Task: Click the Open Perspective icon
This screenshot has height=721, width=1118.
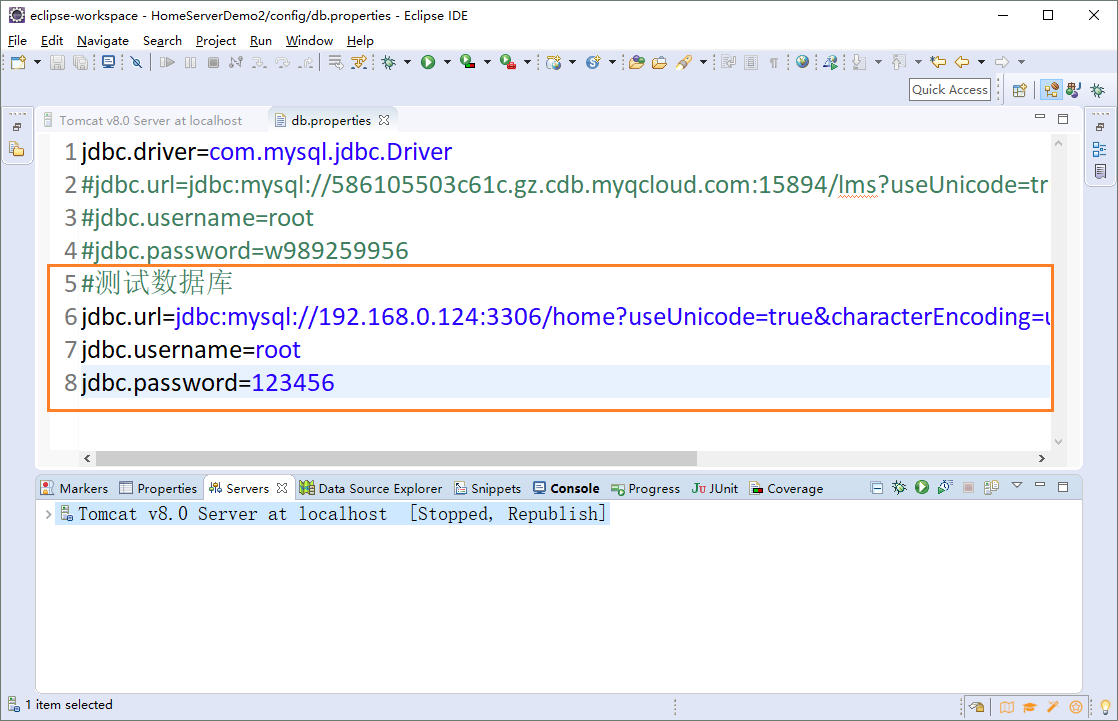Action: [x=1019, y=90]
